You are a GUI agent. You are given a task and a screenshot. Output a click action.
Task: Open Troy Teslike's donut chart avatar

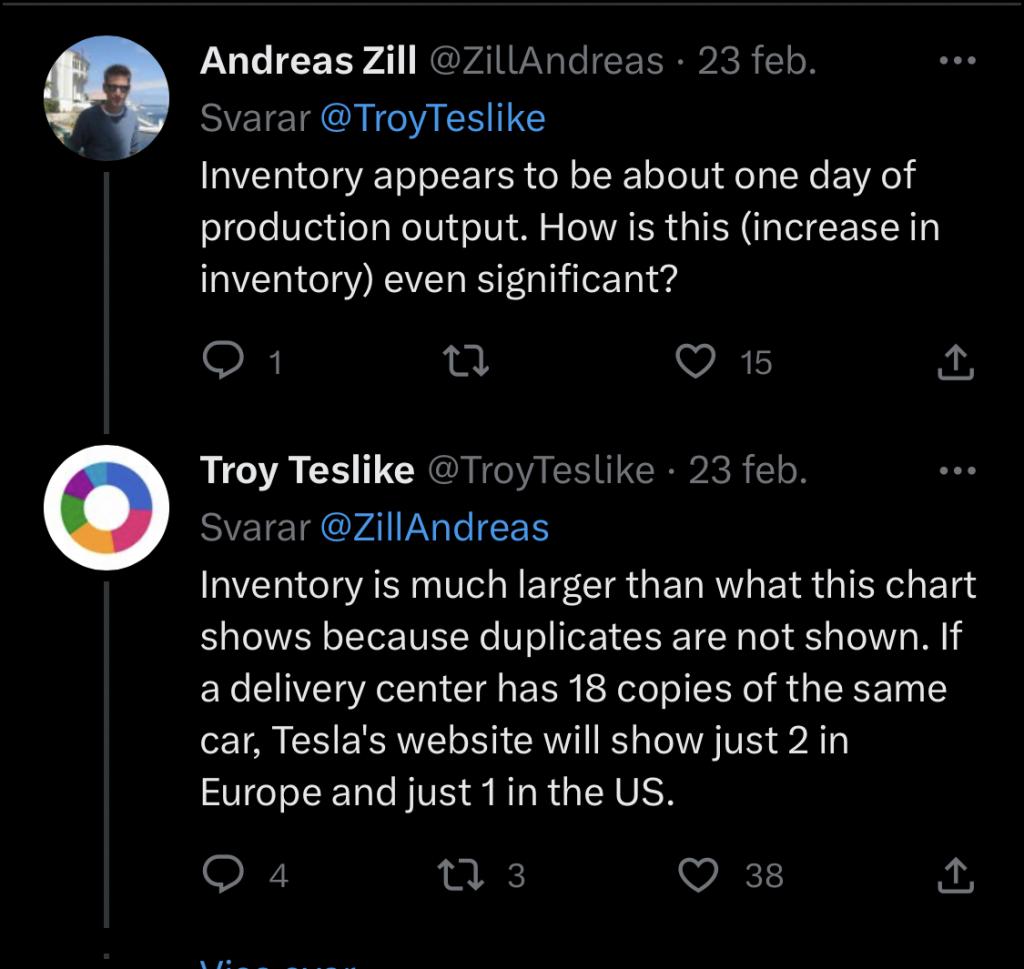pos(106,507)
